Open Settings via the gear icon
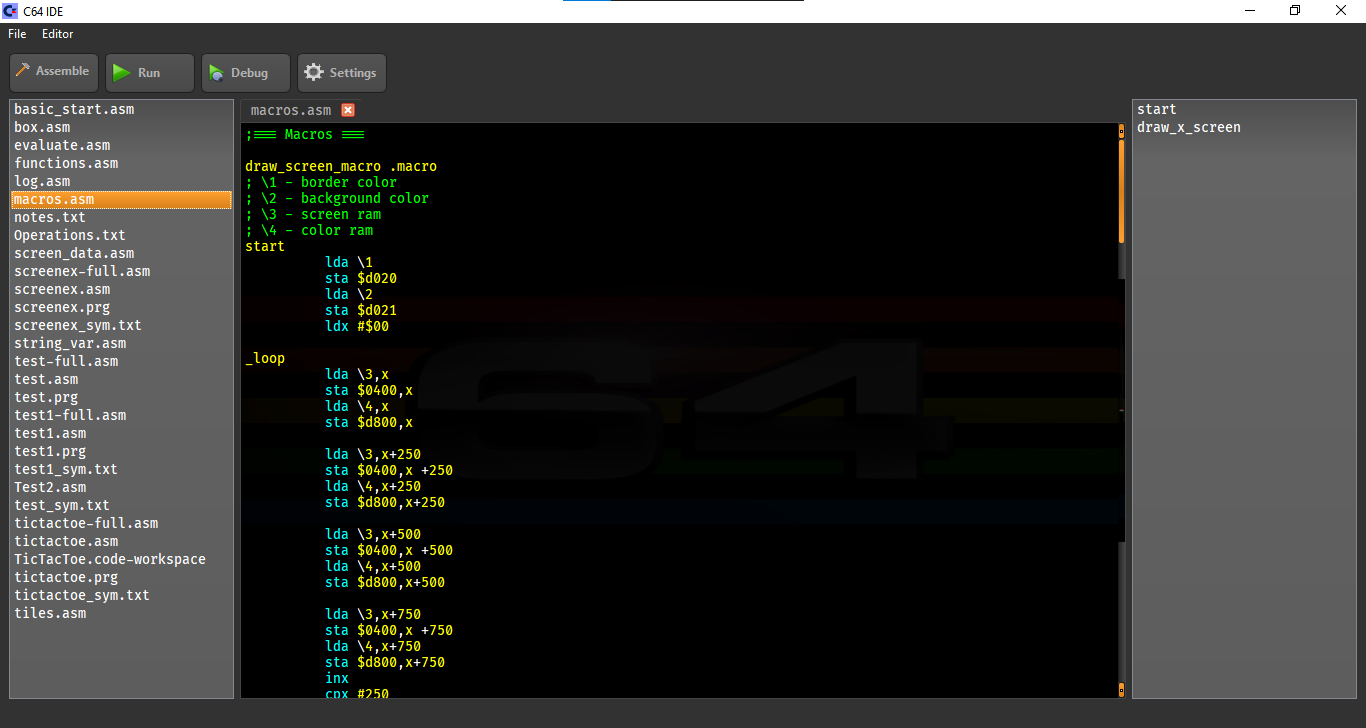This screenshot has width=1366, height=728. click(314, 73)
